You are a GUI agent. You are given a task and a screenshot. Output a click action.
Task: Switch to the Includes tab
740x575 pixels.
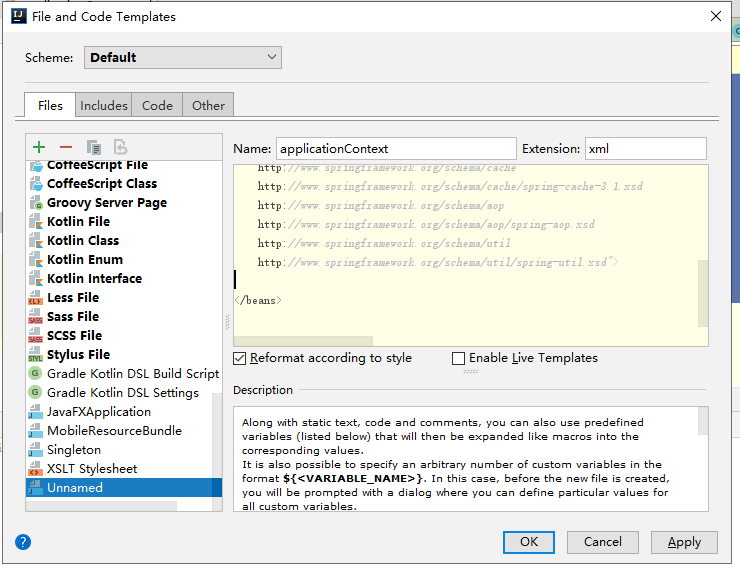[104, 105]
